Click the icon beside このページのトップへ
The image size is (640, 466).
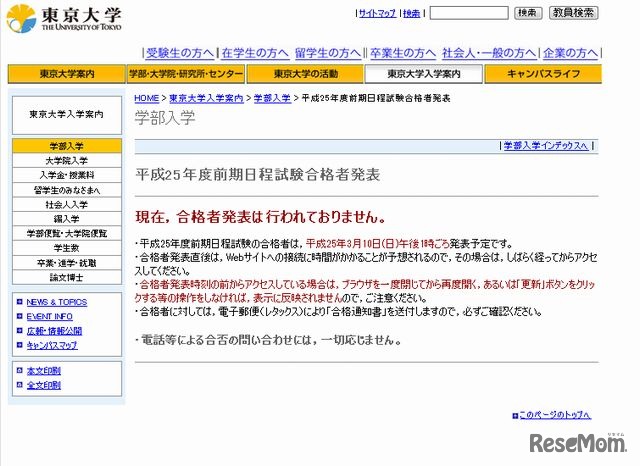515,415
